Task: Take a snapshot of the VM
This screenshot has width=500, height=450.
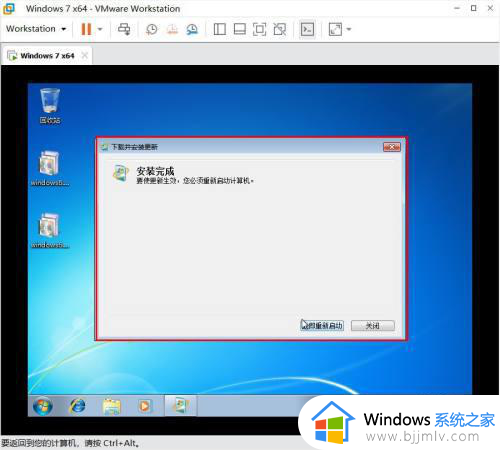Action: (x=152, y=29)
